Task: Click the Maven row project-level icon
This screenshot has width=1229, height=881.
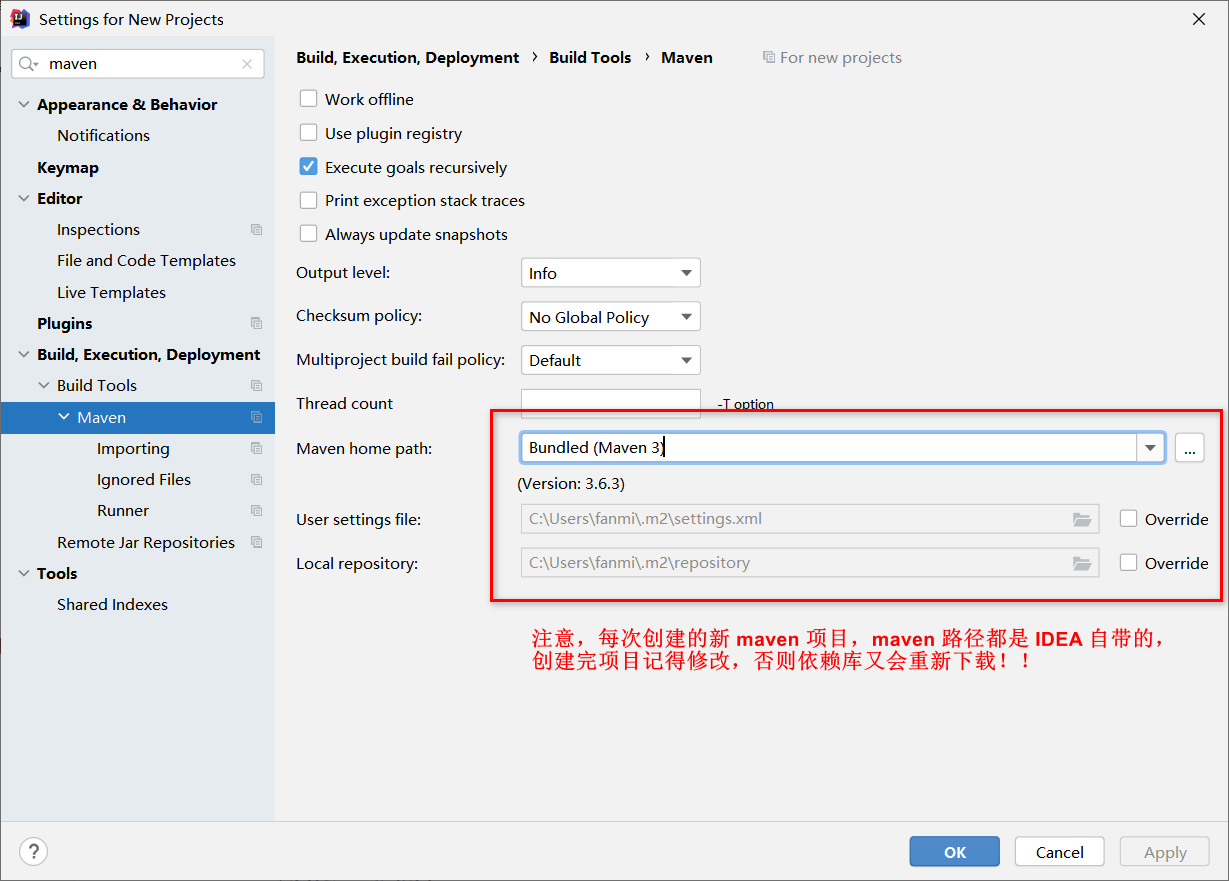Action: click(257, 417)
